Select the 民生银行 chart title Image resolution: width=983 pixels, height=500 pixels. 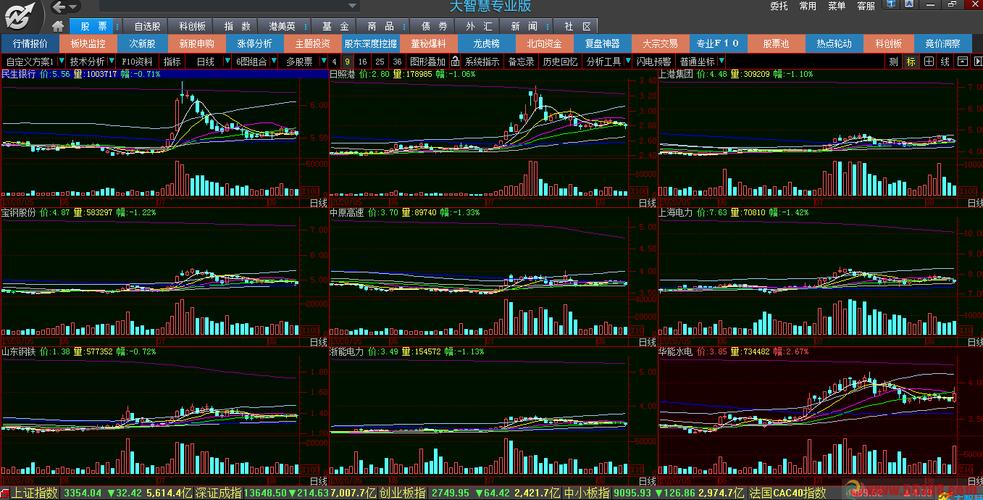19,74
